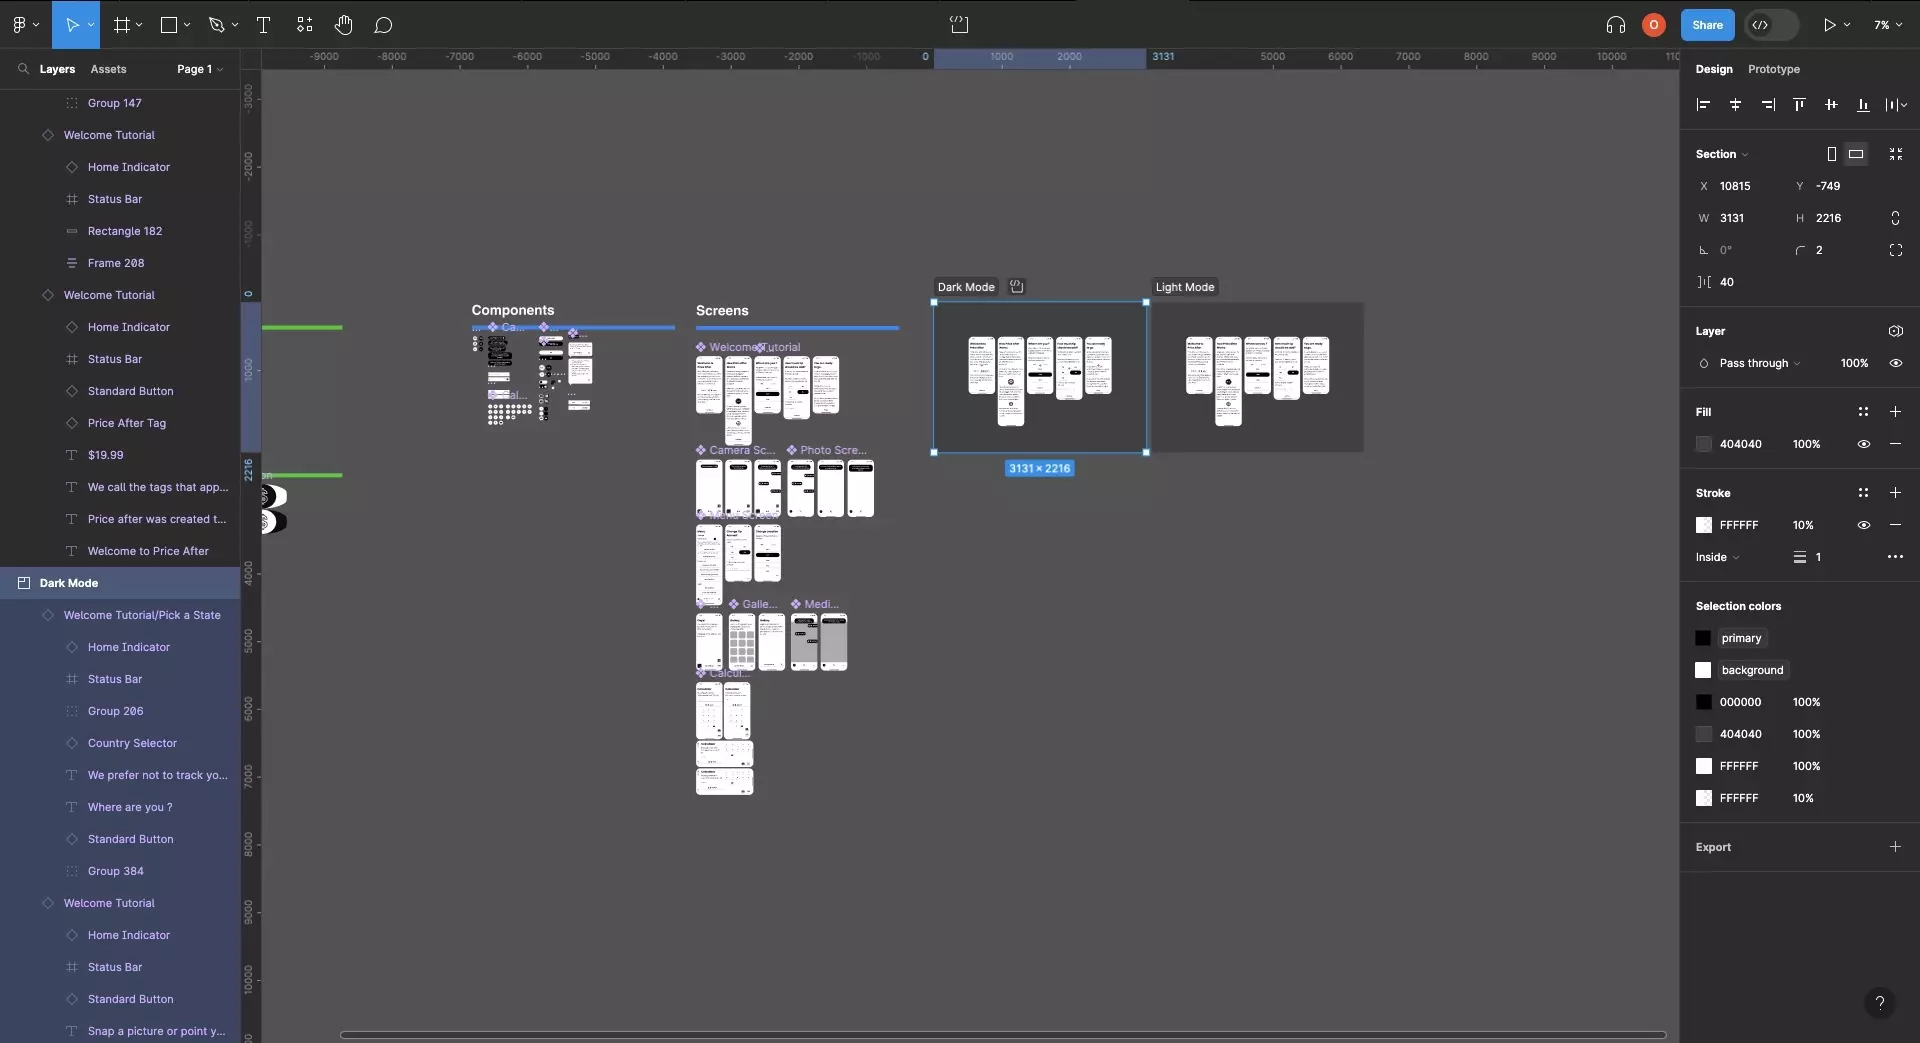Select landscape orientation

[1856, 154]
